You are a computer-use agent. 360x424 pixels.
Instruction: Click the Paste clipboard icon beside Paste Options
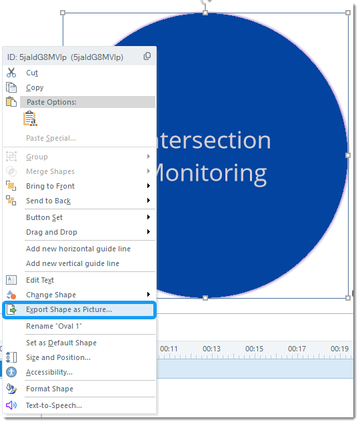(x=11, y=102)
